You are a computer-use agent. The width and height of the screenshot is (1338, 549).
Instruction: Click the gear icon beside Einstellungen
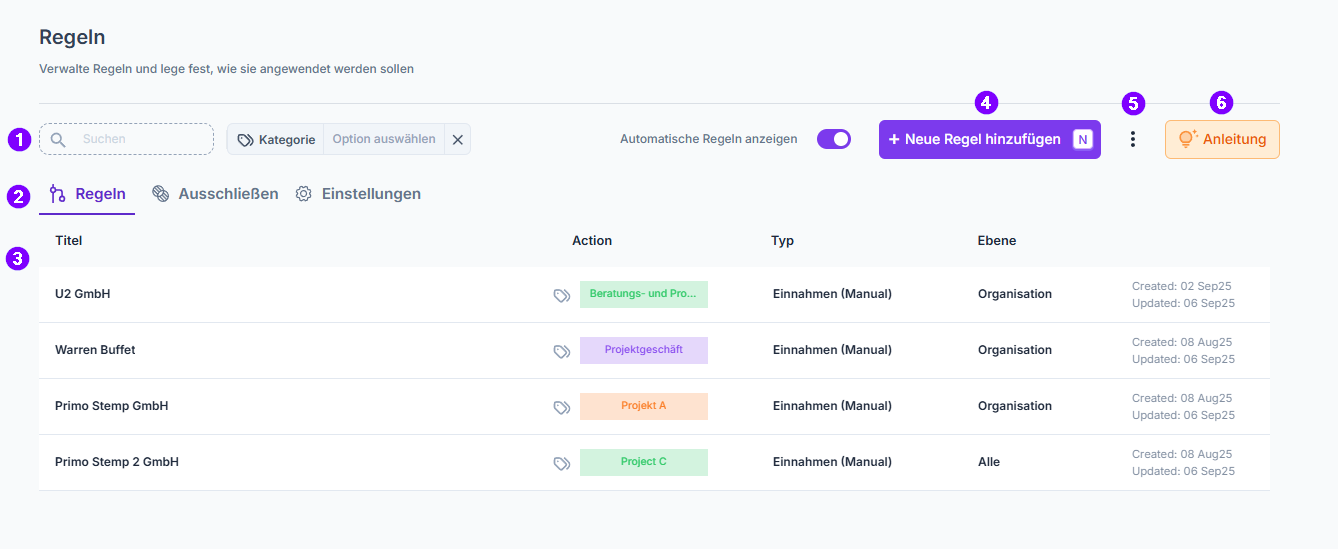[x=304, y=194]
